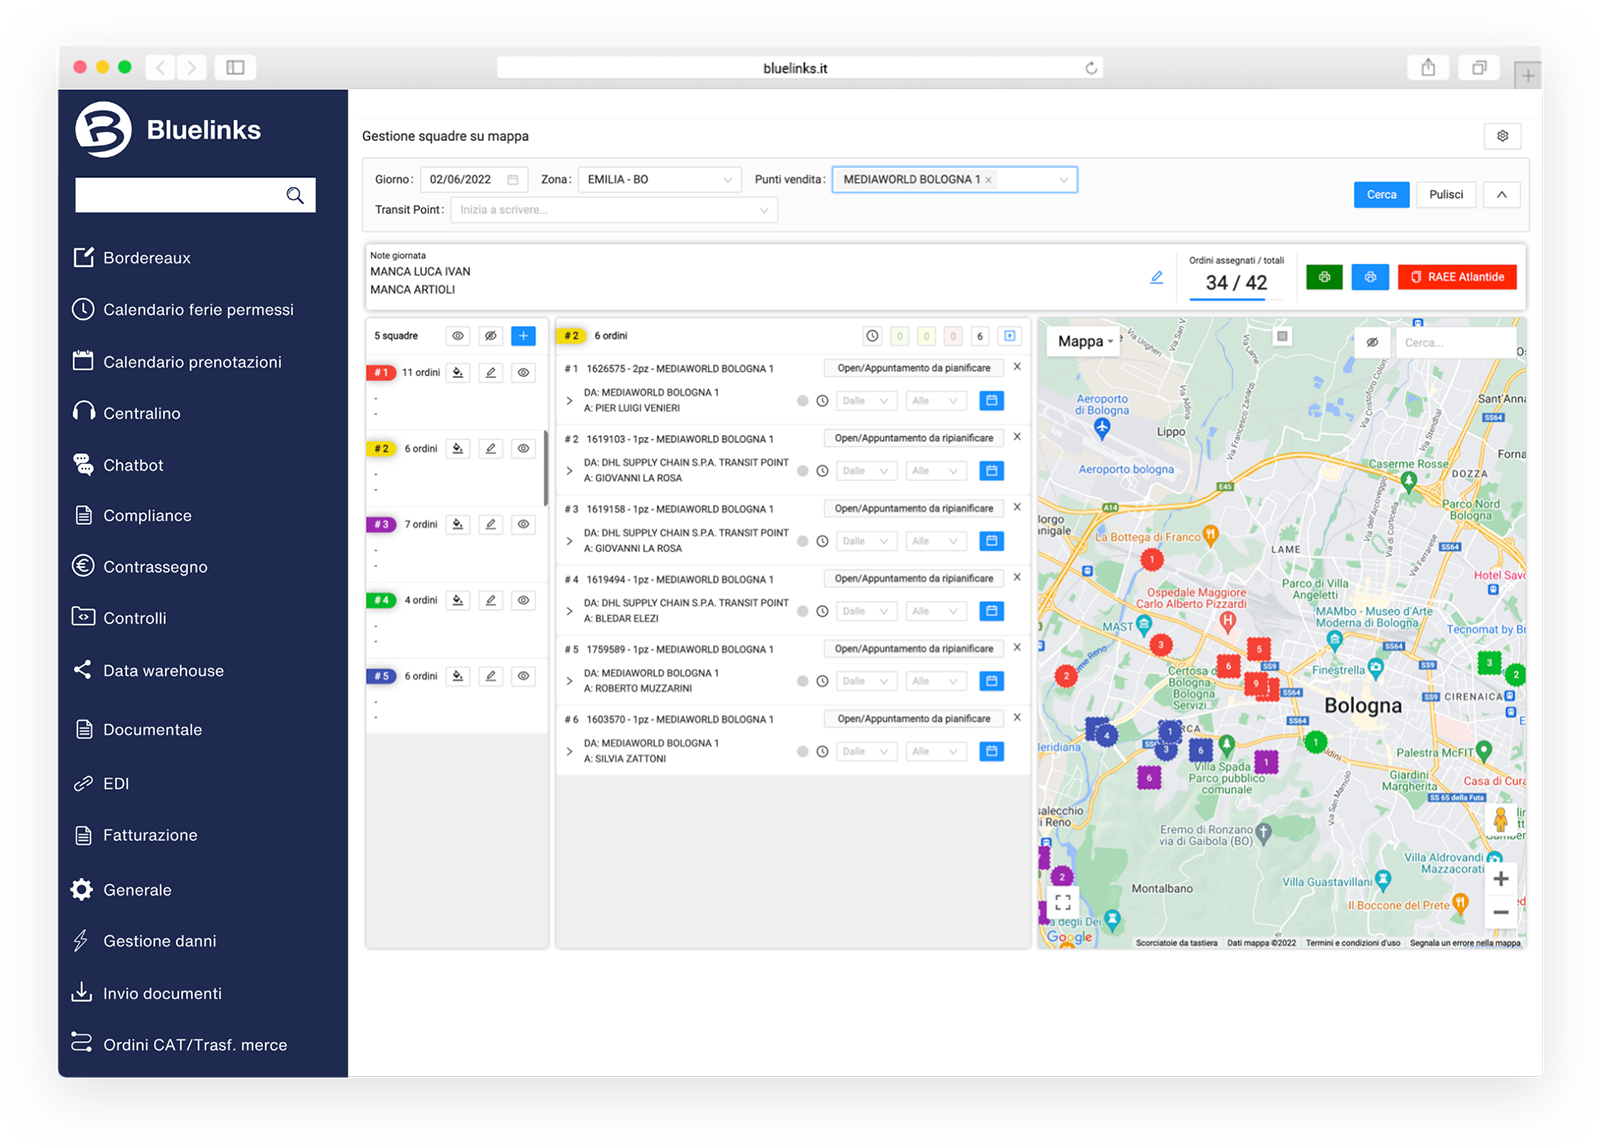Viewport: 1600px width, 1147px height.
Task: Reload page with browser refresh icon
Action: point(1091,68)
